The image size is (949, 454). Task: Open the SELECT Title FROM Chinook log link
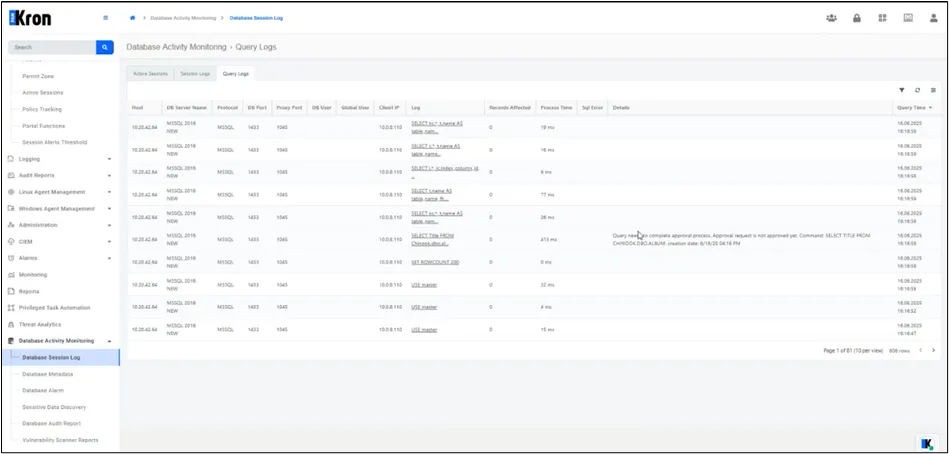coord(432,240)
